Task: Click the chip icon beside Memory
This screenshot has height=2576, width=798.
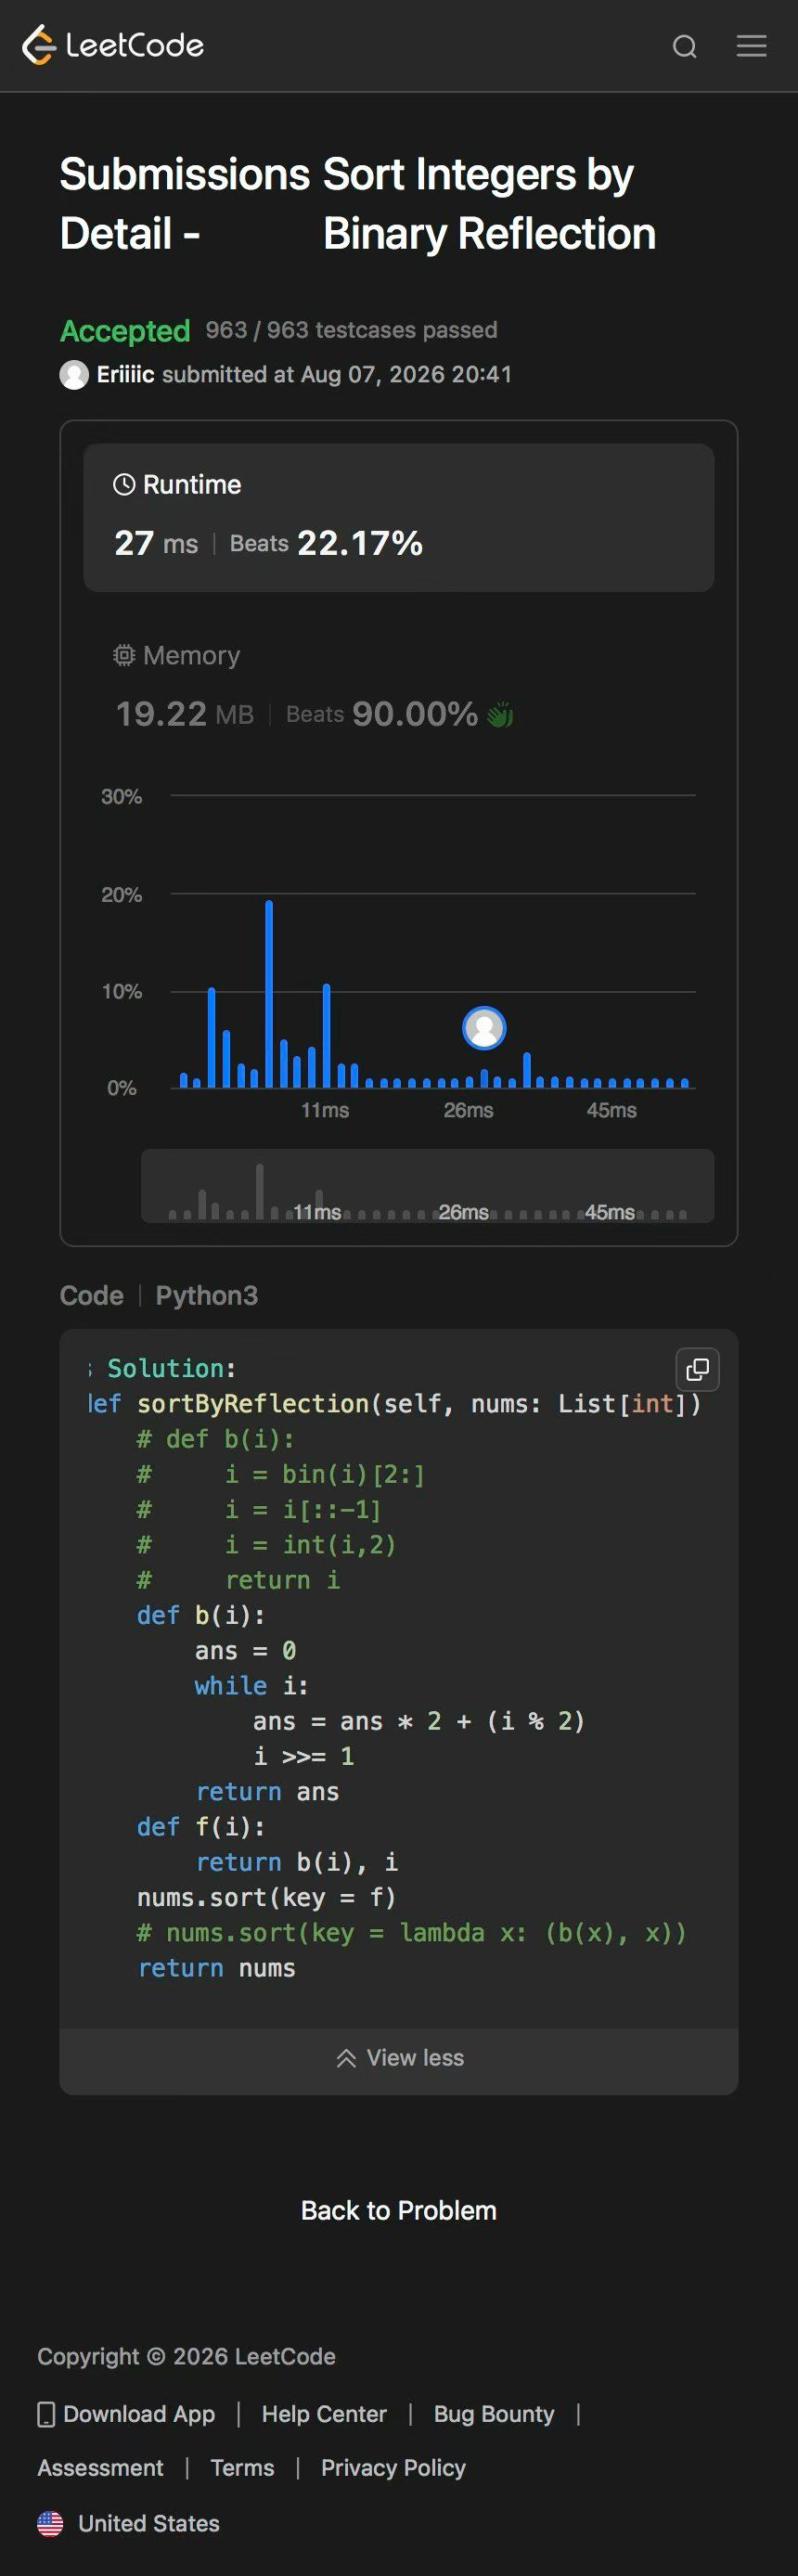Action: (124, 655)
